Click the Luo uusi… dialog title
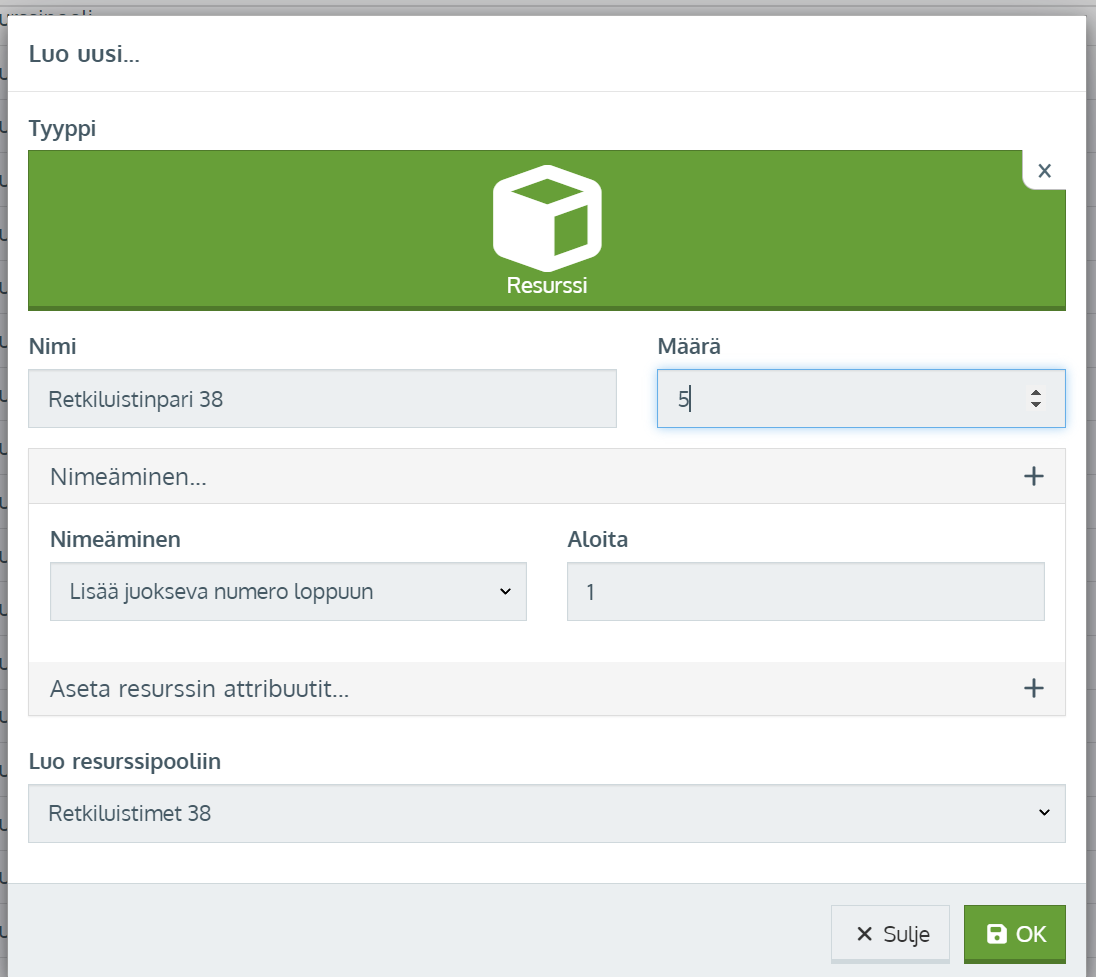 [x=84, y=54]
